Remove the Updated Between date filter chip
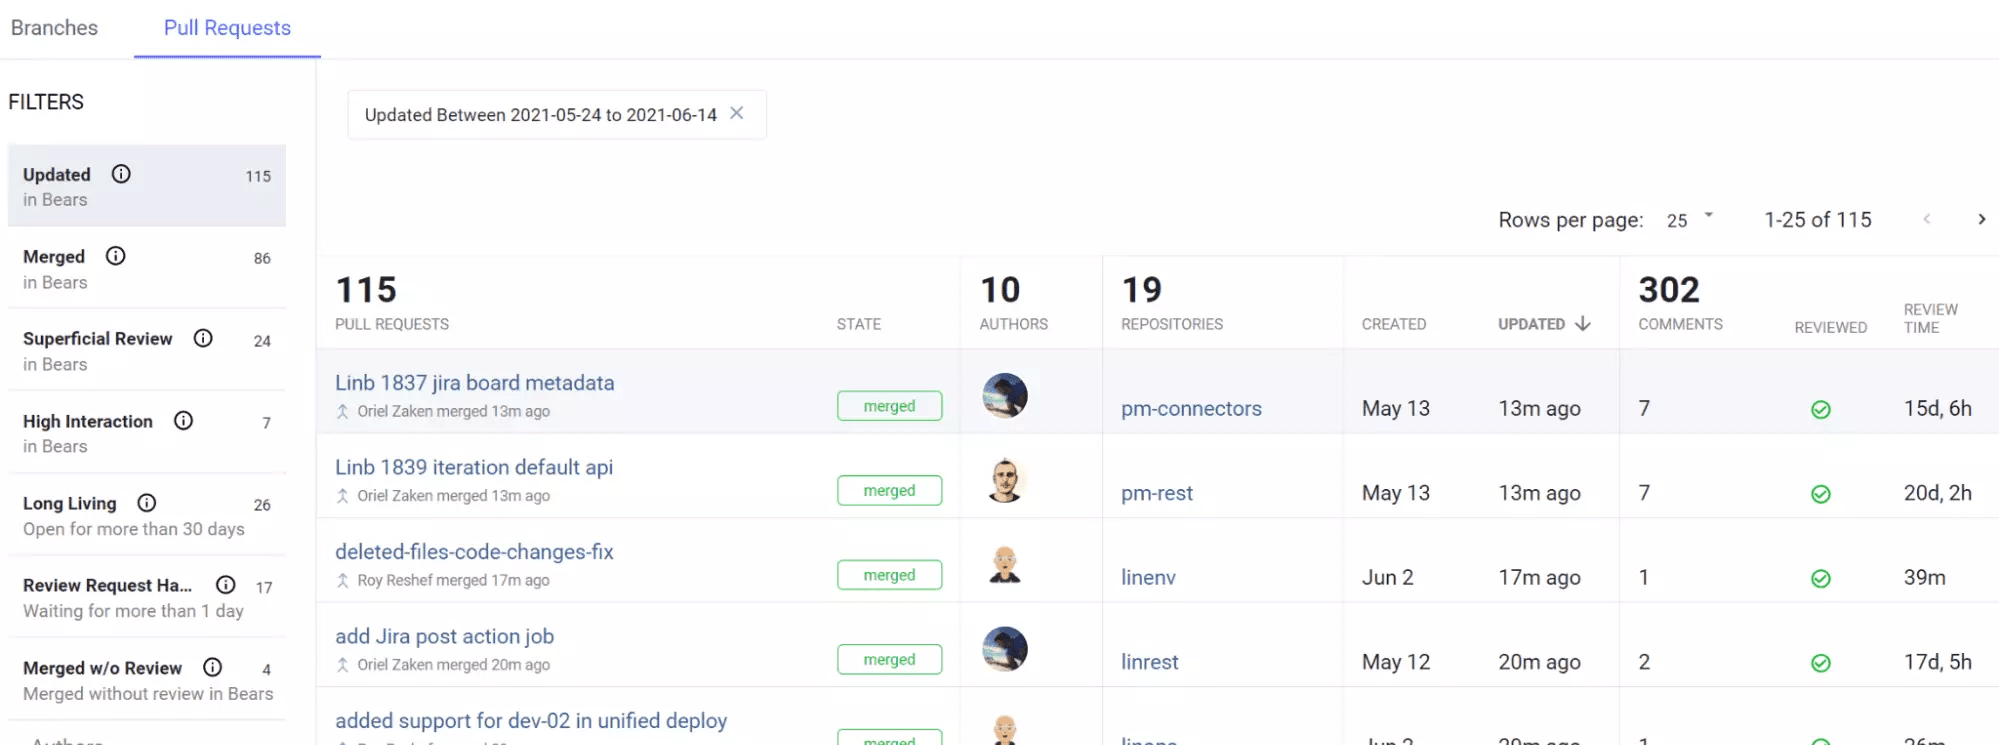The height and width of the screenshot is (745, 1999). 736,113
